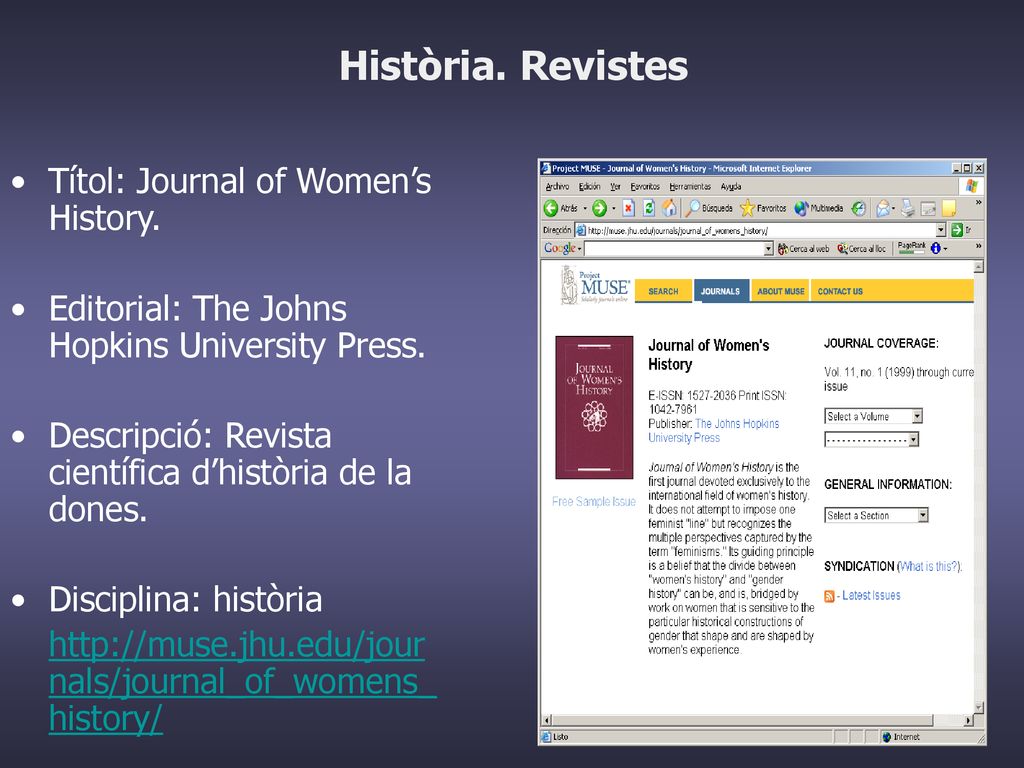Screen dimensions: 1024x768
Task: Expand the Forward button history dropdown arrow
Action: coord(613,208)
